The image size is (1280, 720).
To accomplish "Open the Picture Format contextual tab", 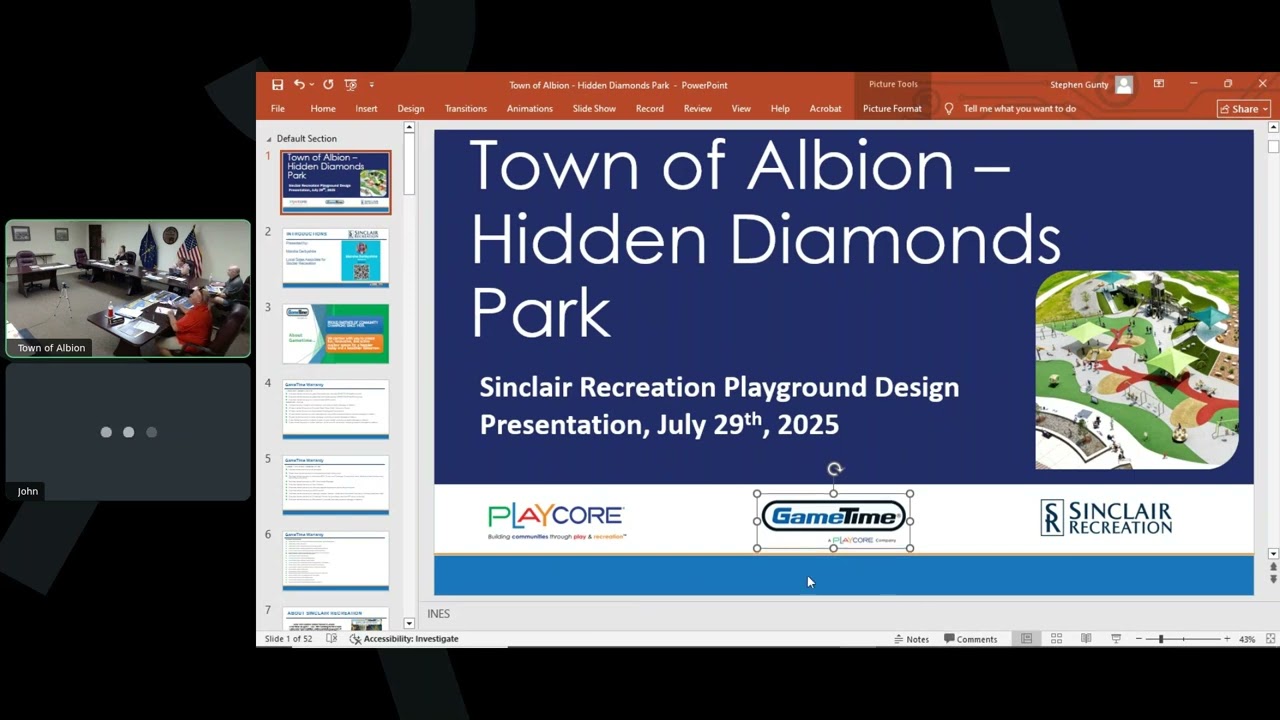I will click(892, 109).
